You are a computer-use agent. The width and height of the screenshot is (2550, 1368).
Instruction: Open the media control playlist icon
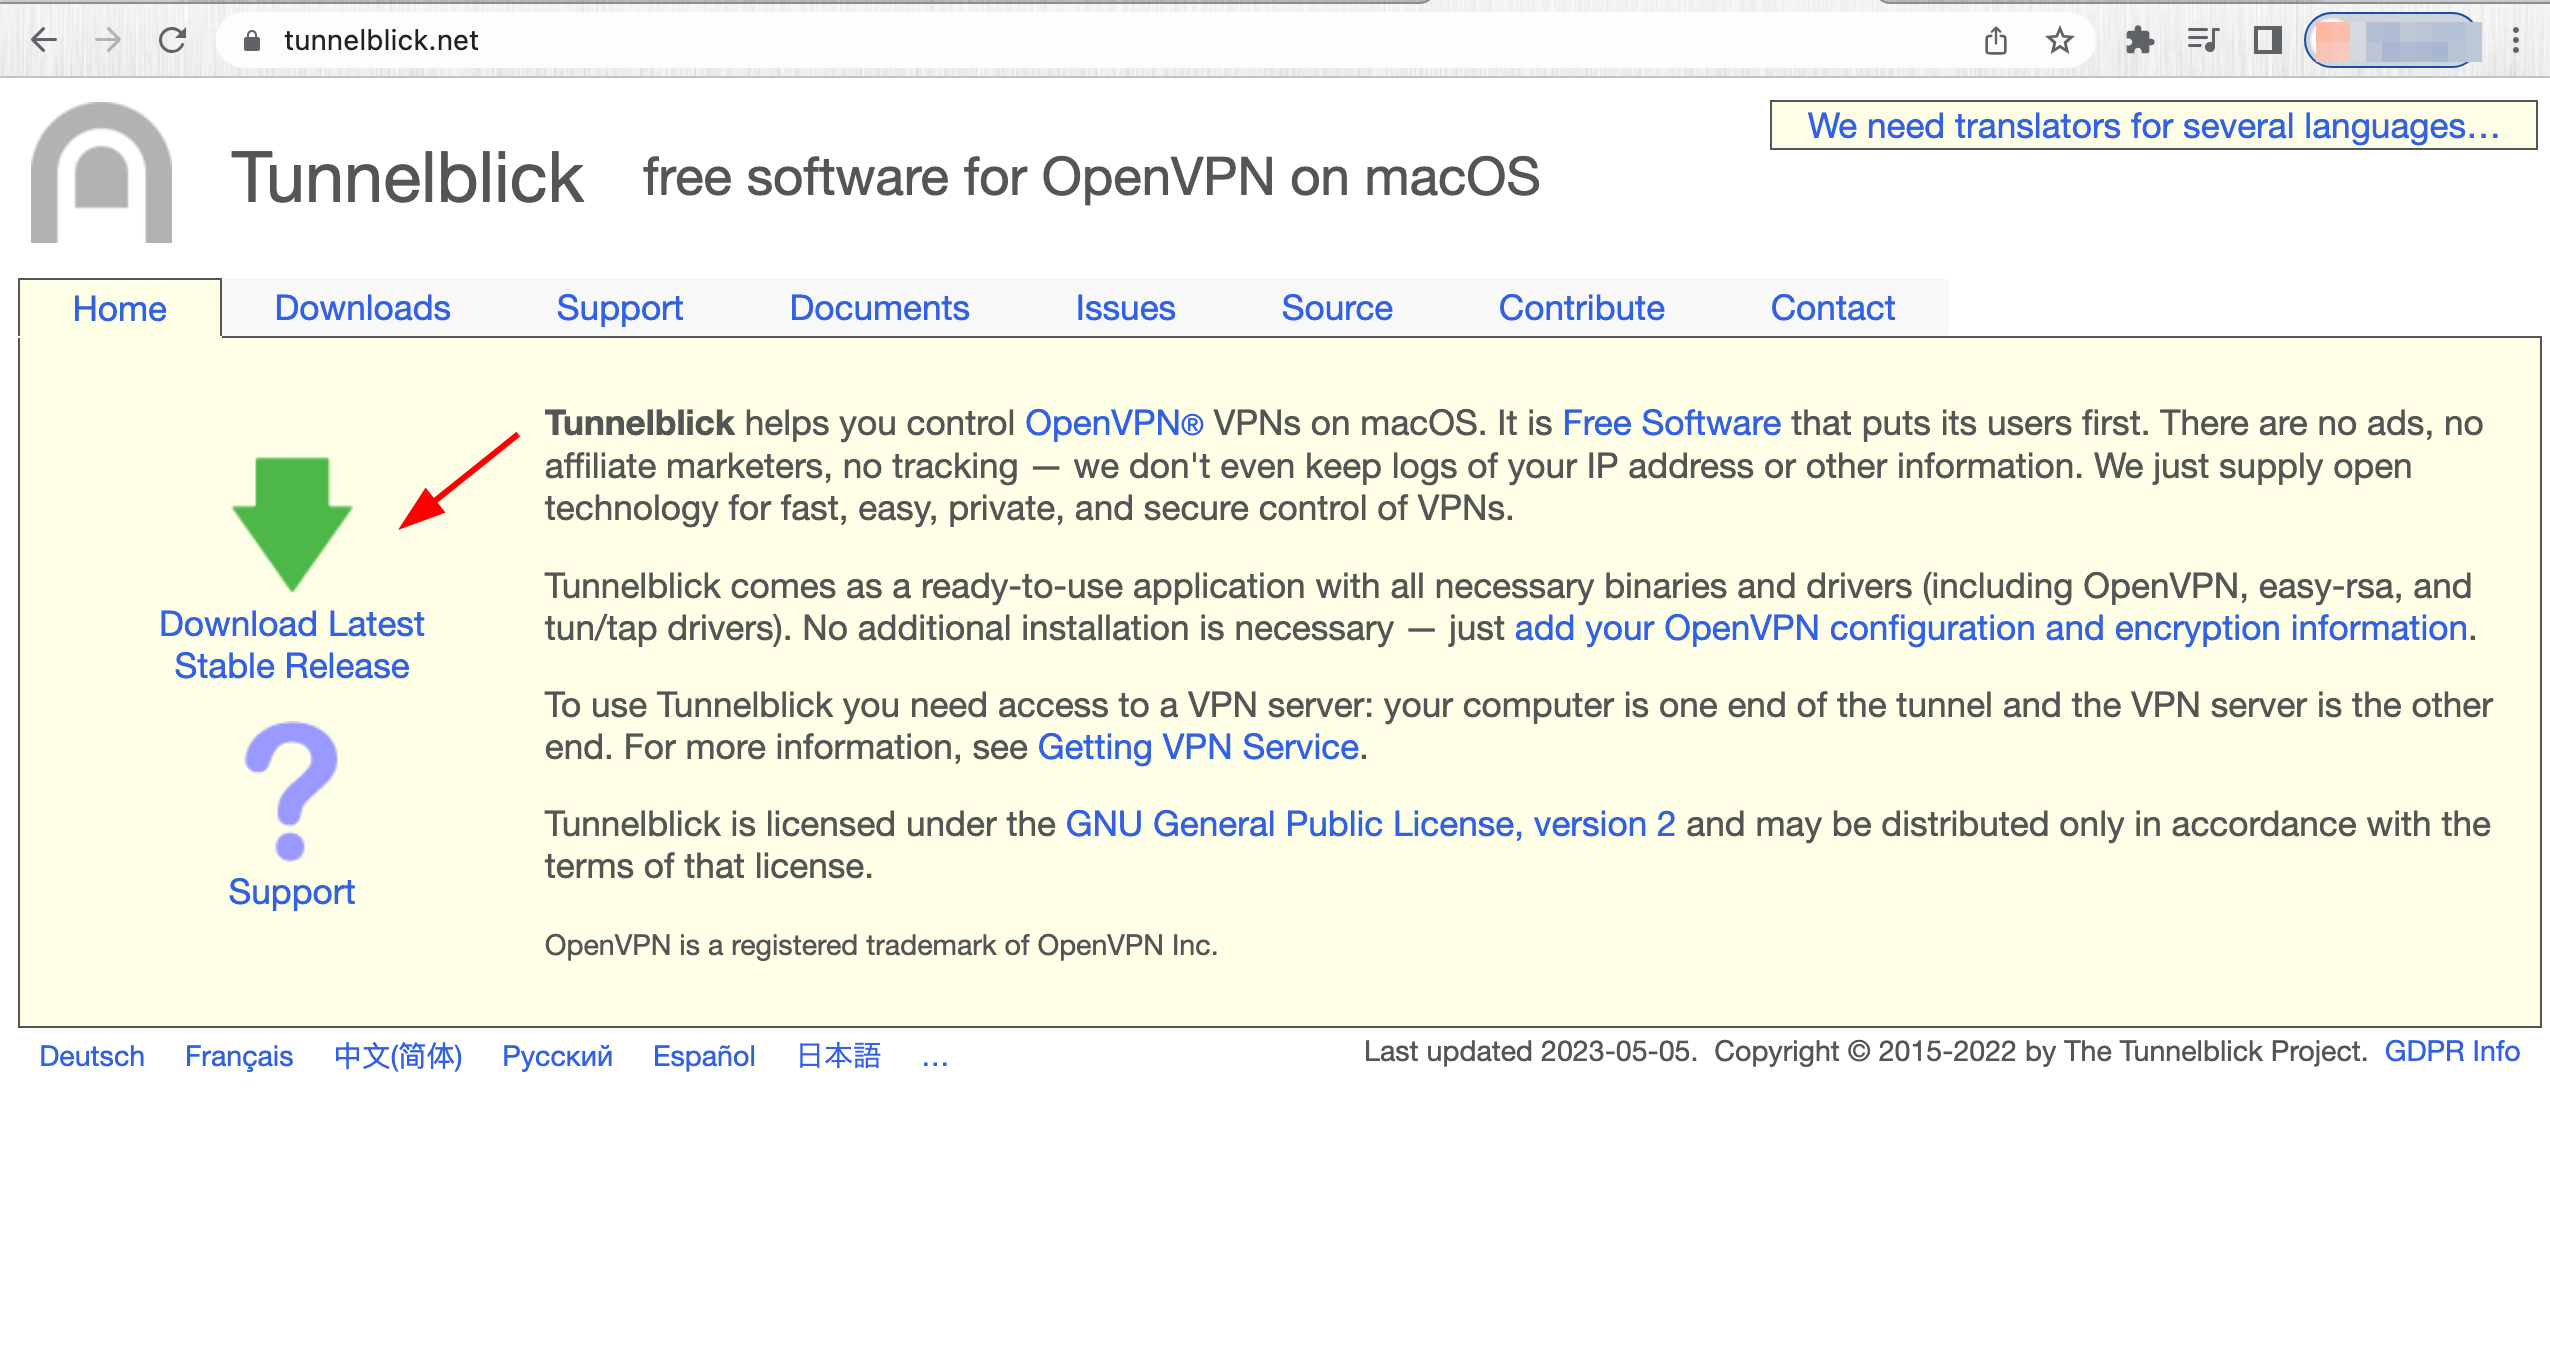point(2202,40)
